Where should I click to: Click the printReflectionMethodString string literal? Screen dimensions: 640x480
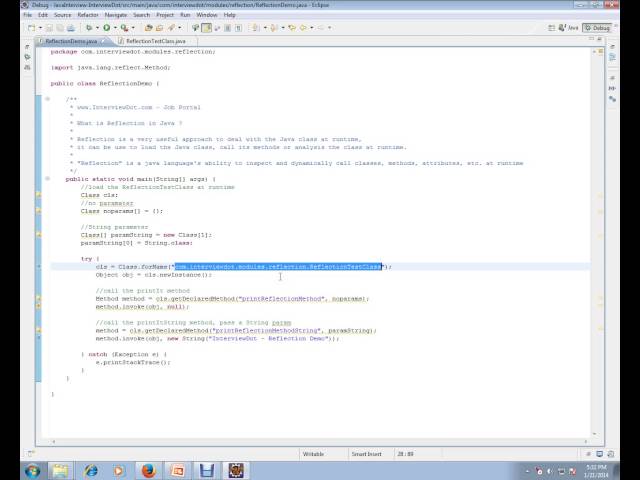265,331
